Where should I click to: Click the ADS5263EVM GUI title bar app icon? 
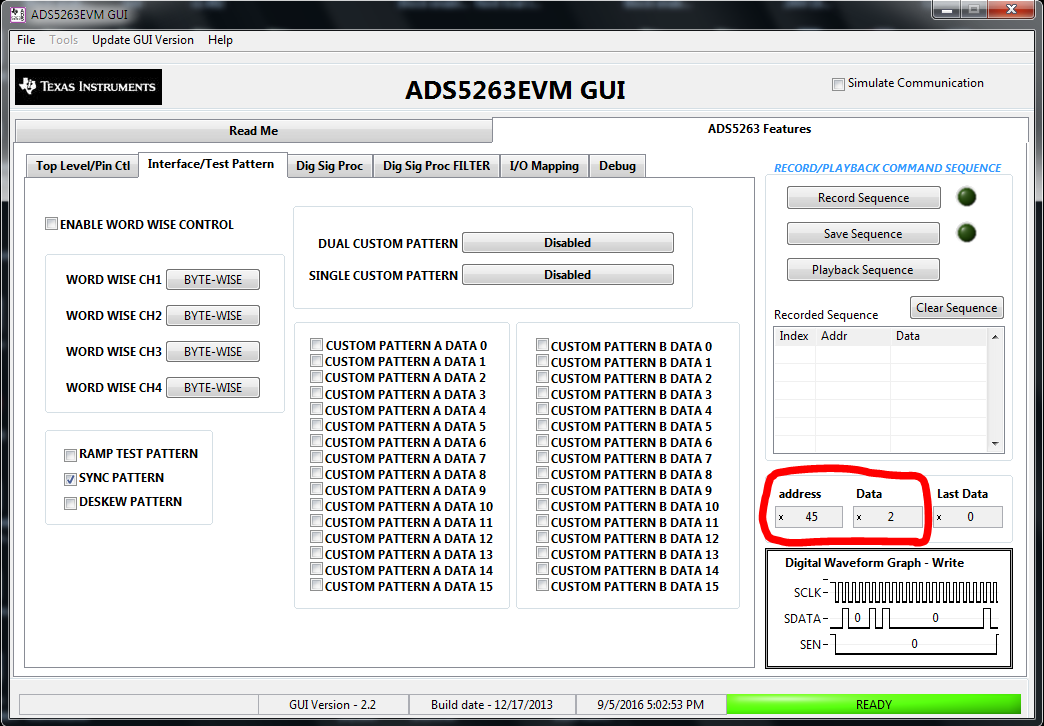(17, 14)
